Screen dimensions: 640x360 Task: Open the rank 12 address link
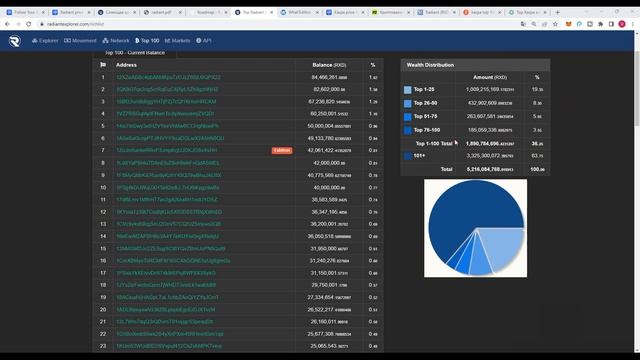point(169,212)
